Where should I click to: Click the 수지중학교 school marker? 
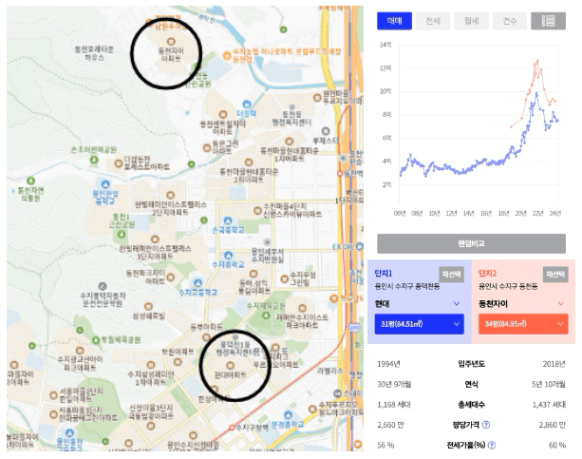click(228, 256)
